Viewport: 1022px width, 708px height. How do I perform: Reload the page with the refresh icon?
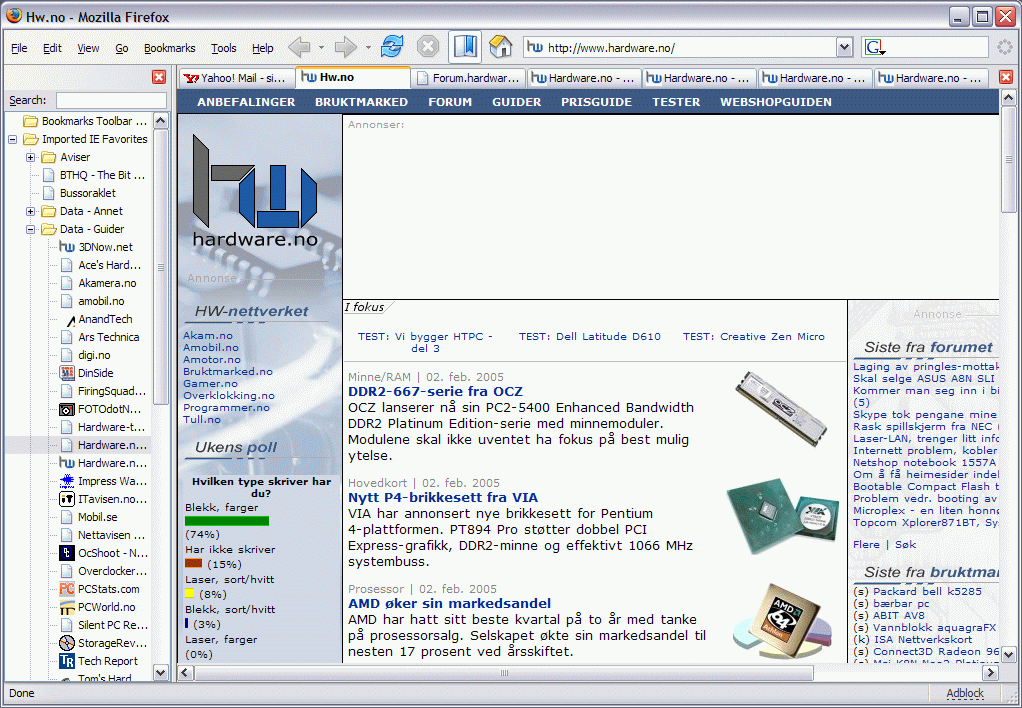coord(392,47)
